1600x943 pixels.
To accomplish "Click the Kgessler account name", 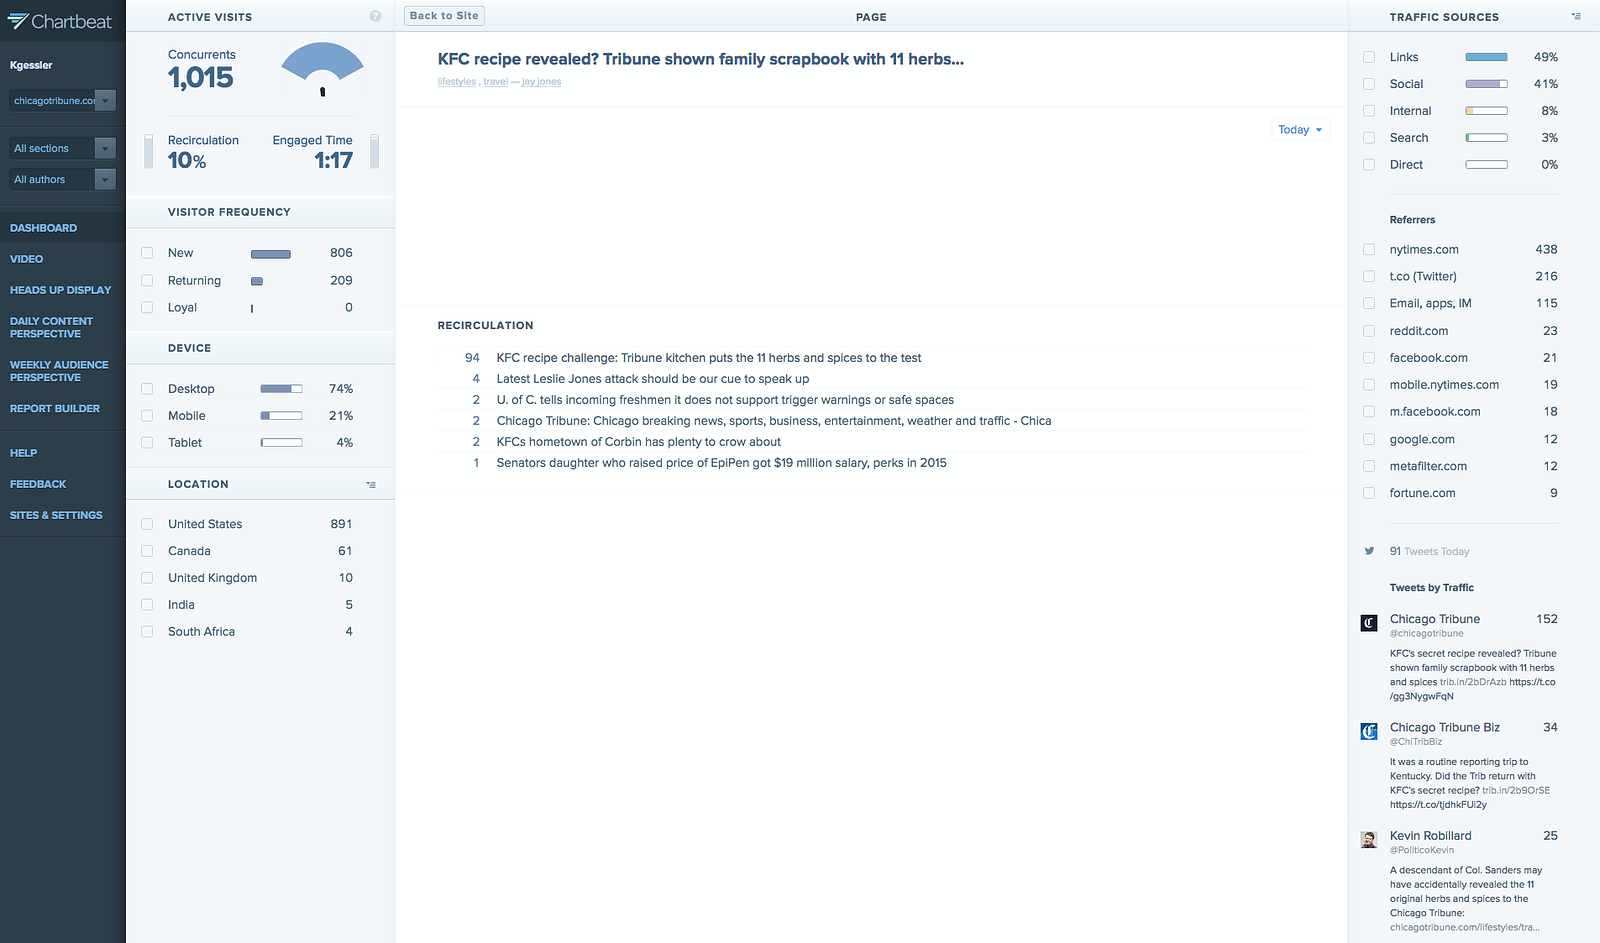I will click(31, 65).
